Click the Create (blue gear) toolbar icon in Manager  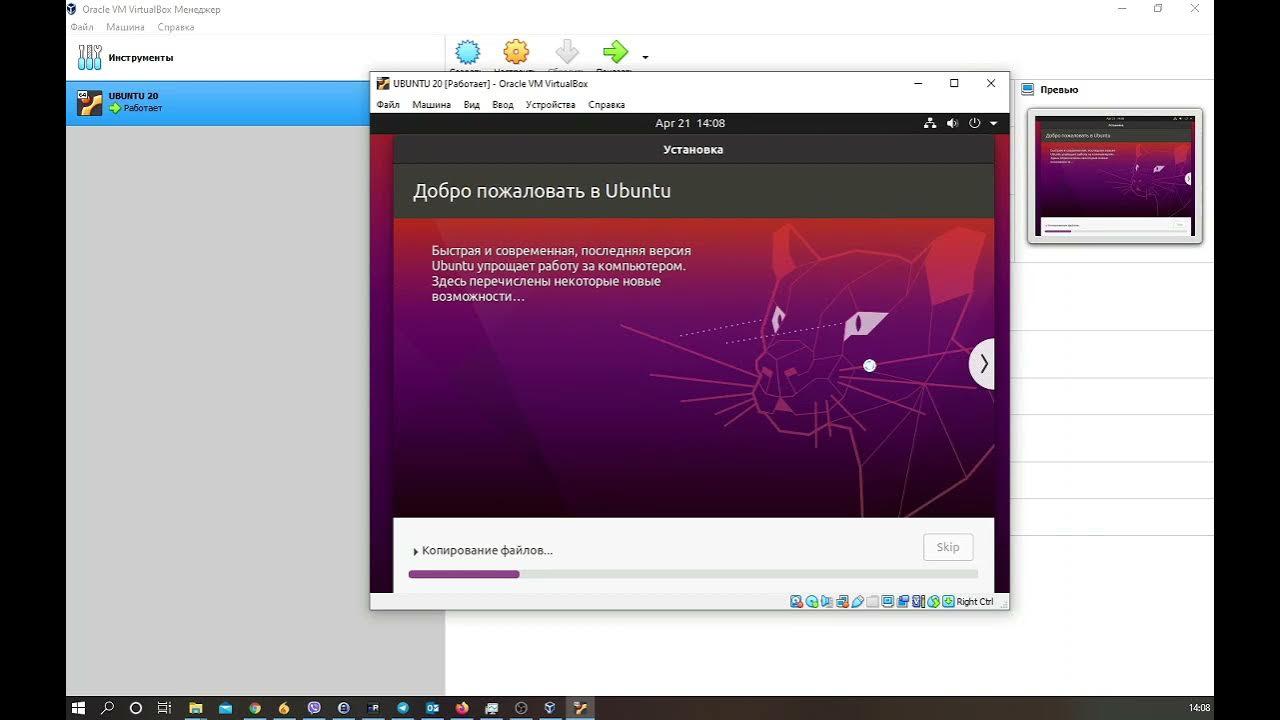click(x=467, y=54)
